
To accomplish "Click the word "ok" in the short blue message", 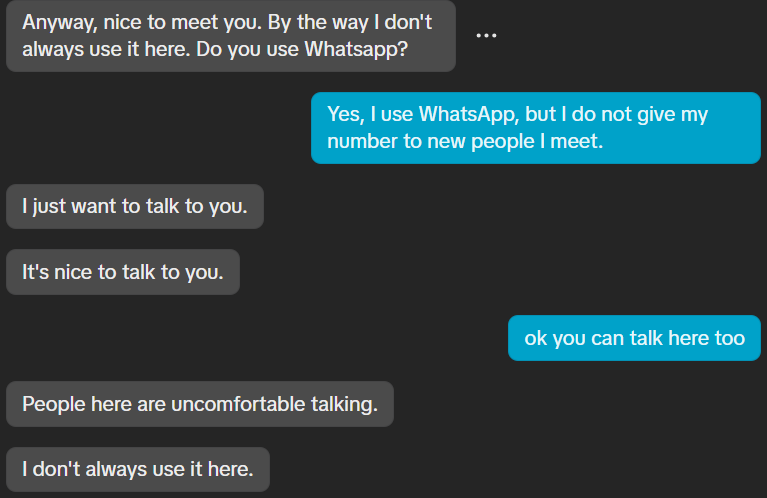I will pos(536,339).
